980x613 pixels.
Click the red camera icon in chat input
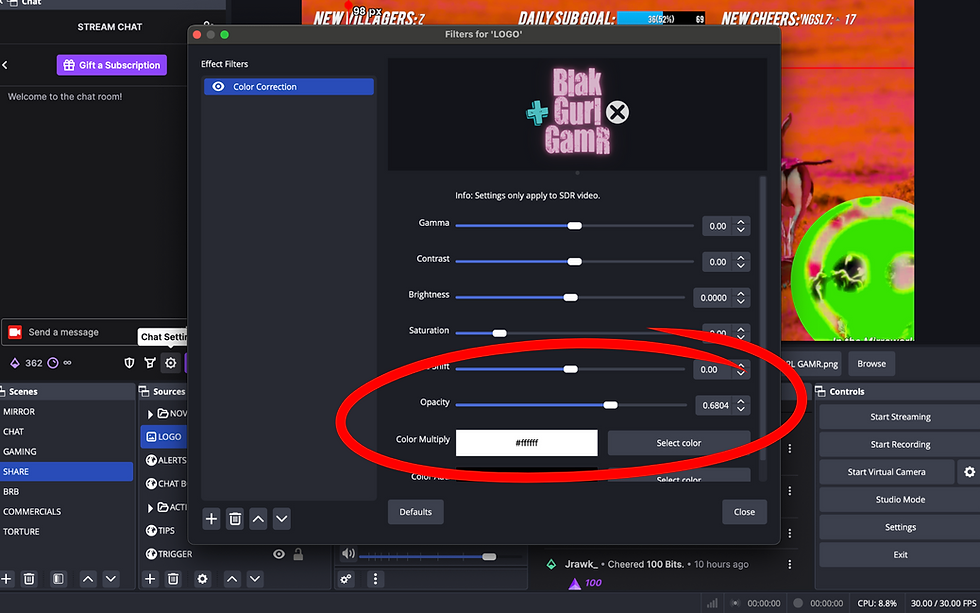[15, 332]
